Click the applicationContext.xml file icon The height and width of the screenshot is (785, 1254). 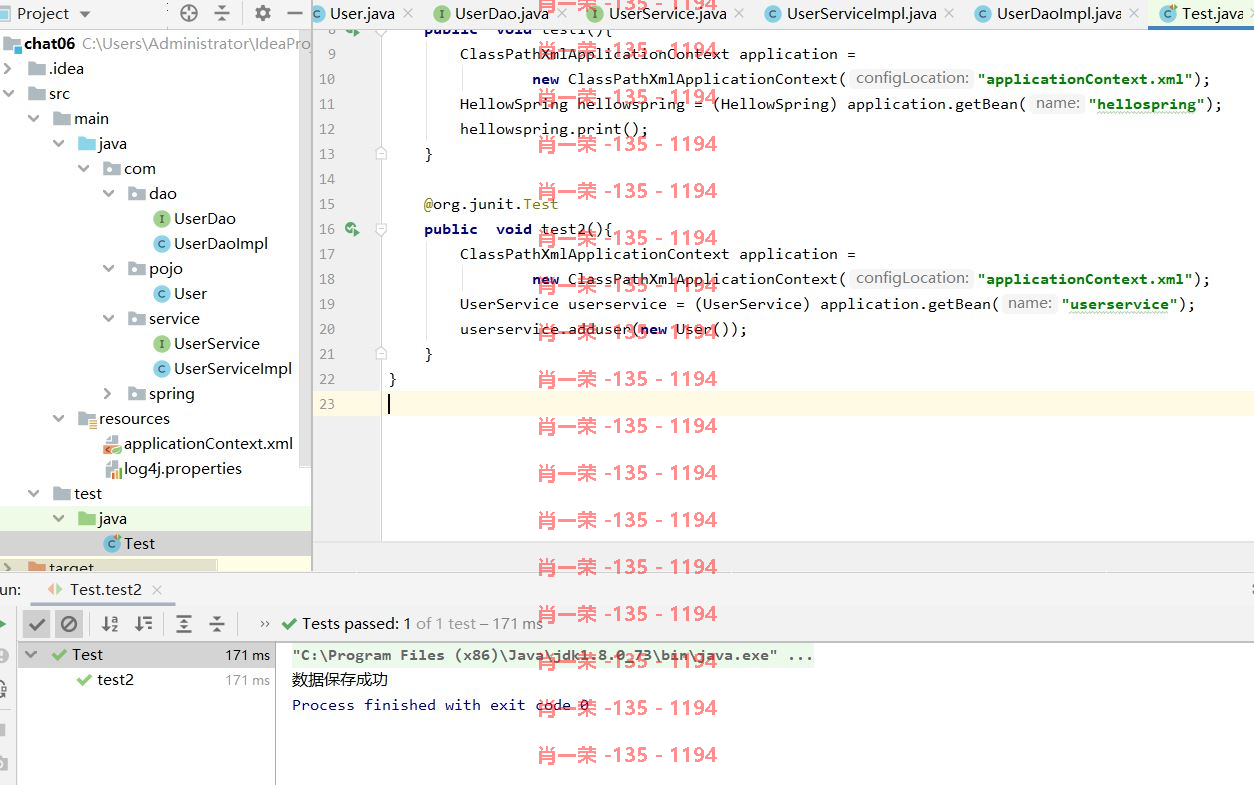tap(112, 444)
